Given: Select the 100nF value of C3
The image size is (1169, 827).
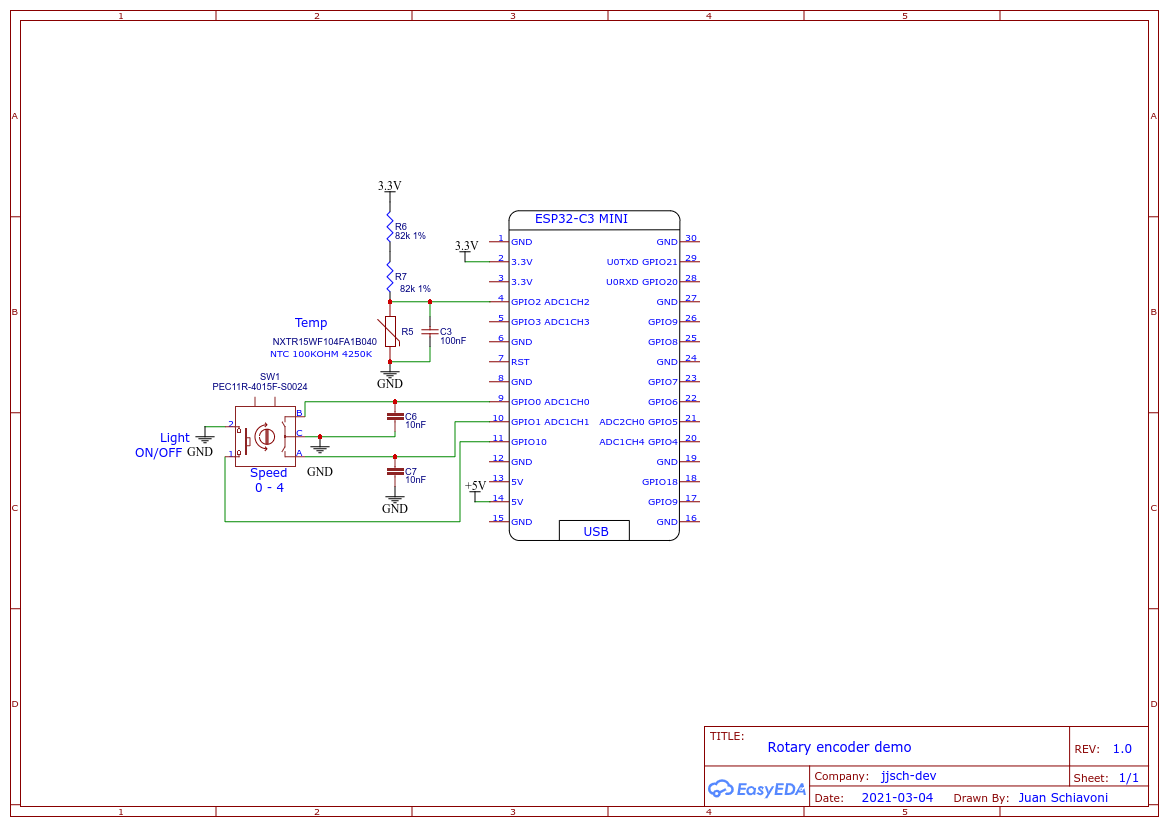Looking at the screenshot, I should click(453, 341).
